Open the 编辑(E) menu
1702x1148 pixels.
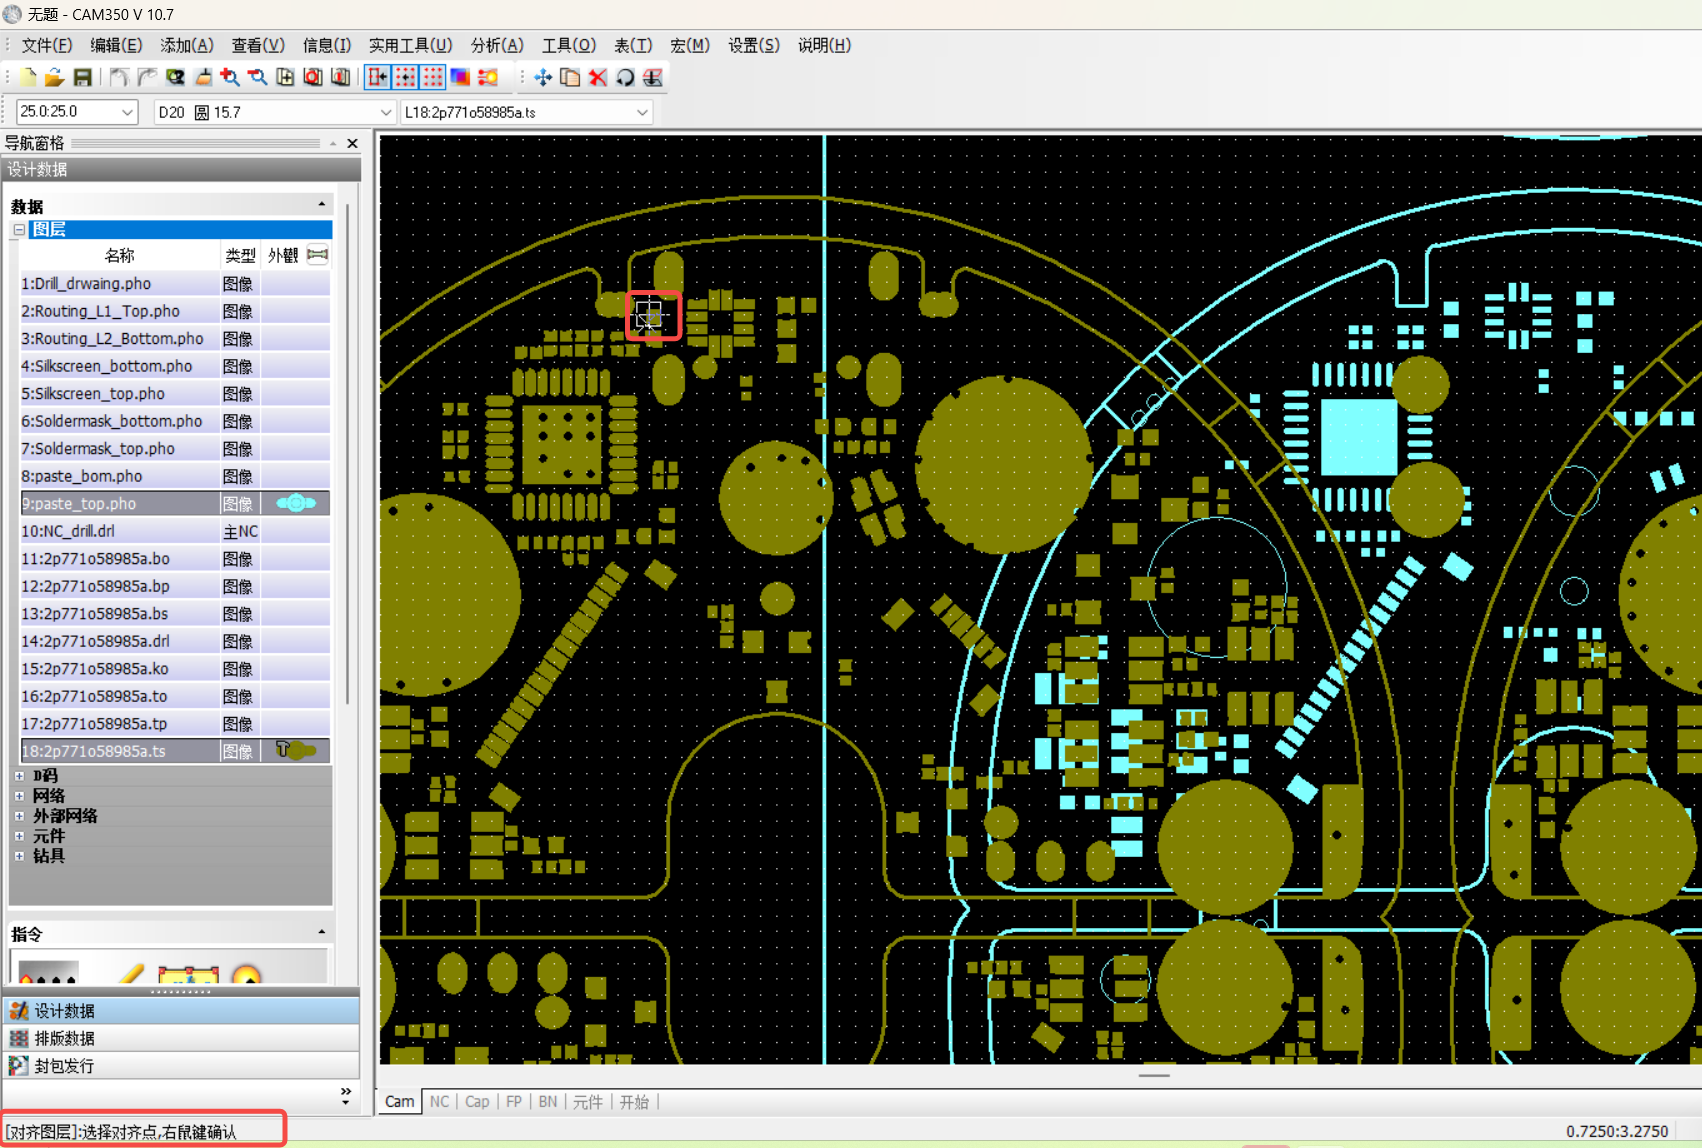tap(115, 45)
